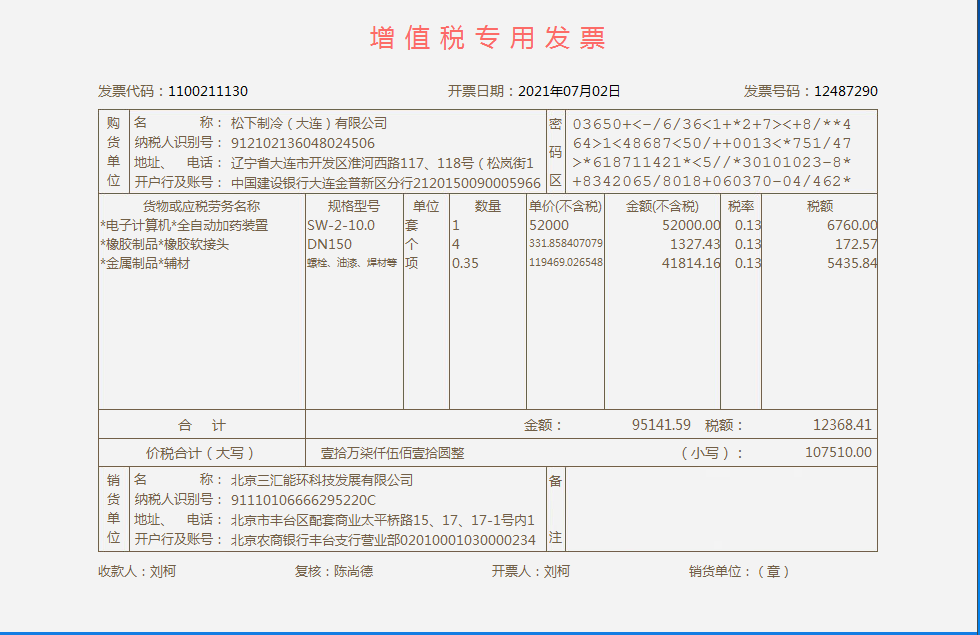Click unit price 52000

click(x=549, y=225)
